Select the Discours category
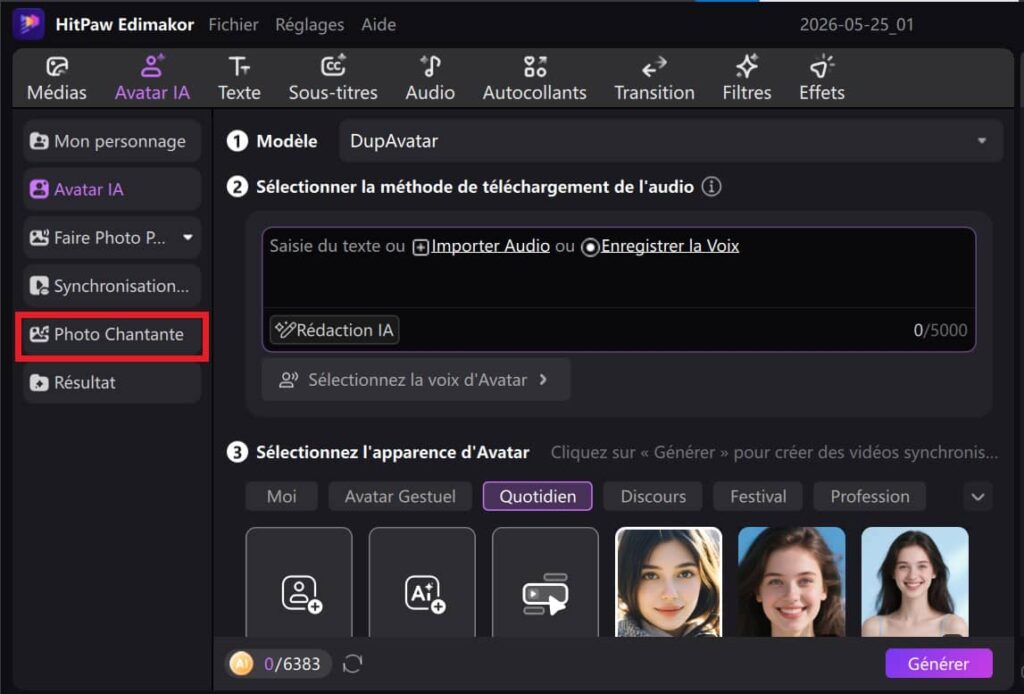Screen dimensions: 1024x694 coord(653,496)
